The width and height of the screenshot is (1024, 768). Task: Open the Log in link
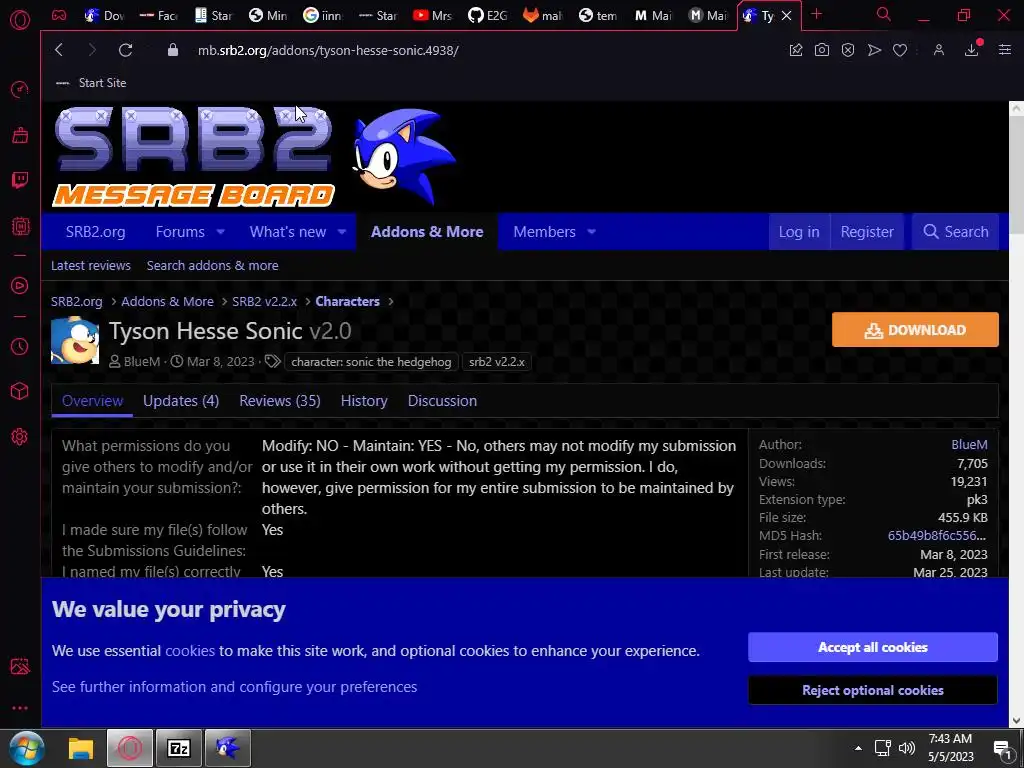coord(799,232)
